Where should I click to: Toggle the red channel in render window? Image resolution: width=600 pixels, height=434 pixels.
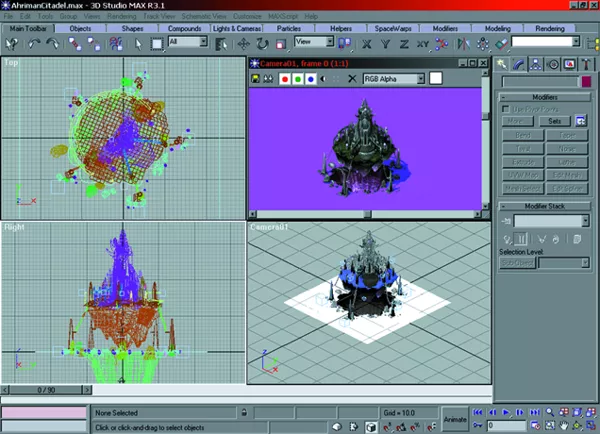click(285, 79)
